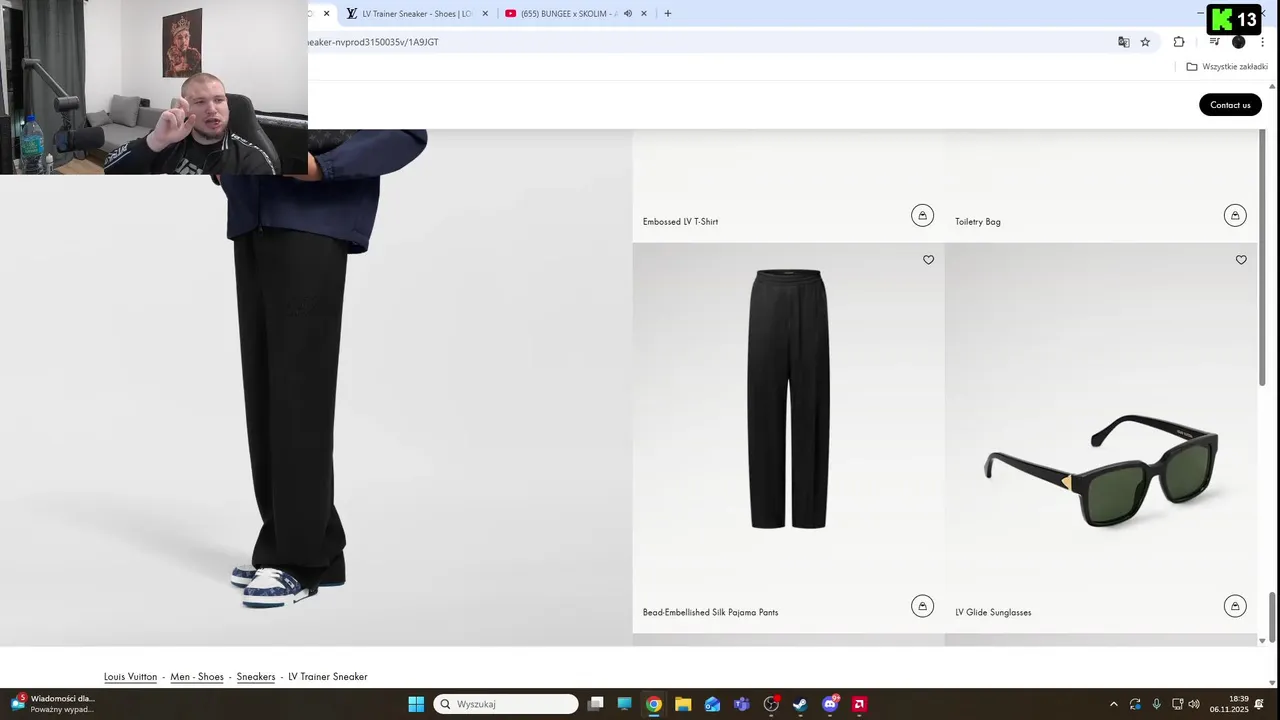The image size is (1280, 720).
Task: Click the microphone tray icon
Action: 1156,704
